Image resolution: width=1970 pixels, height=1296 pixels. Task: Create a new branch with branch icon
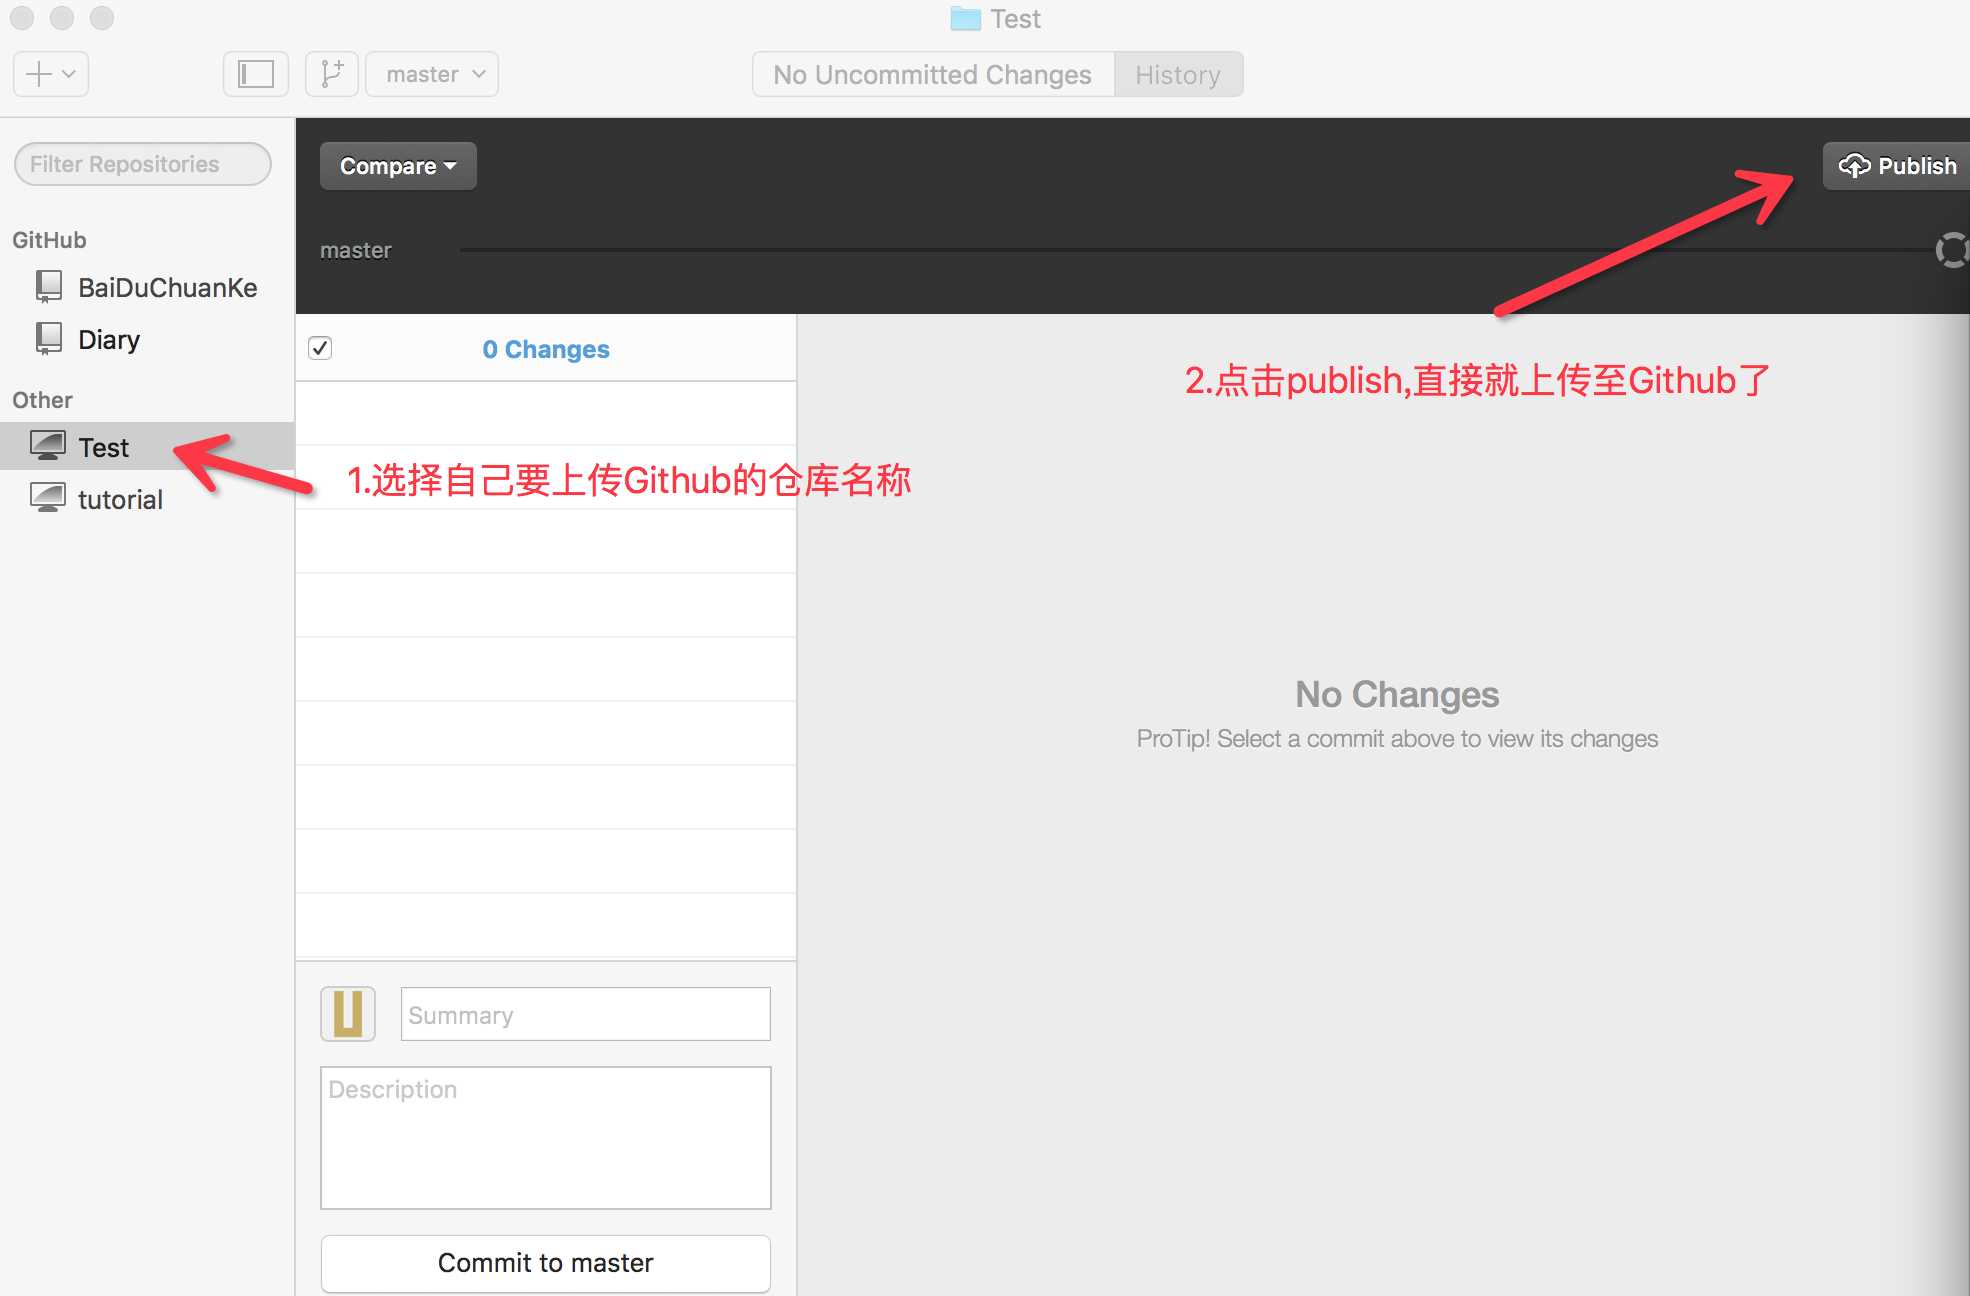pos(332,75)
